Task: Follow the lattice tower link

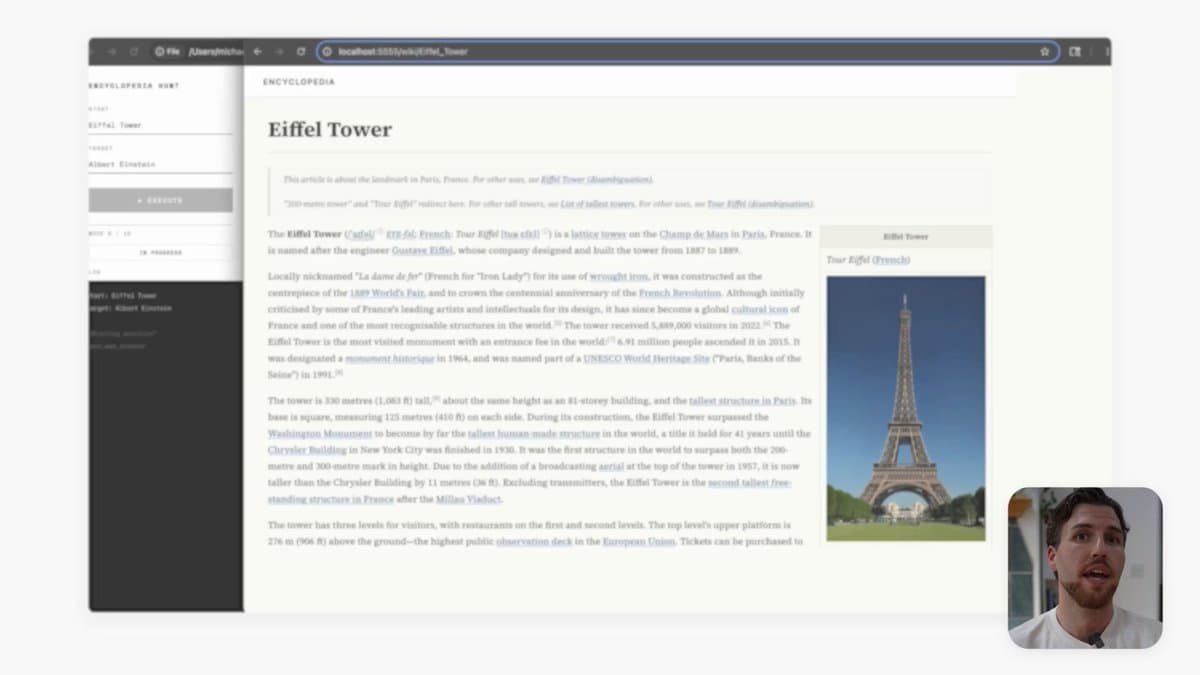Action: pyautogui.click(x=600, y=234)
